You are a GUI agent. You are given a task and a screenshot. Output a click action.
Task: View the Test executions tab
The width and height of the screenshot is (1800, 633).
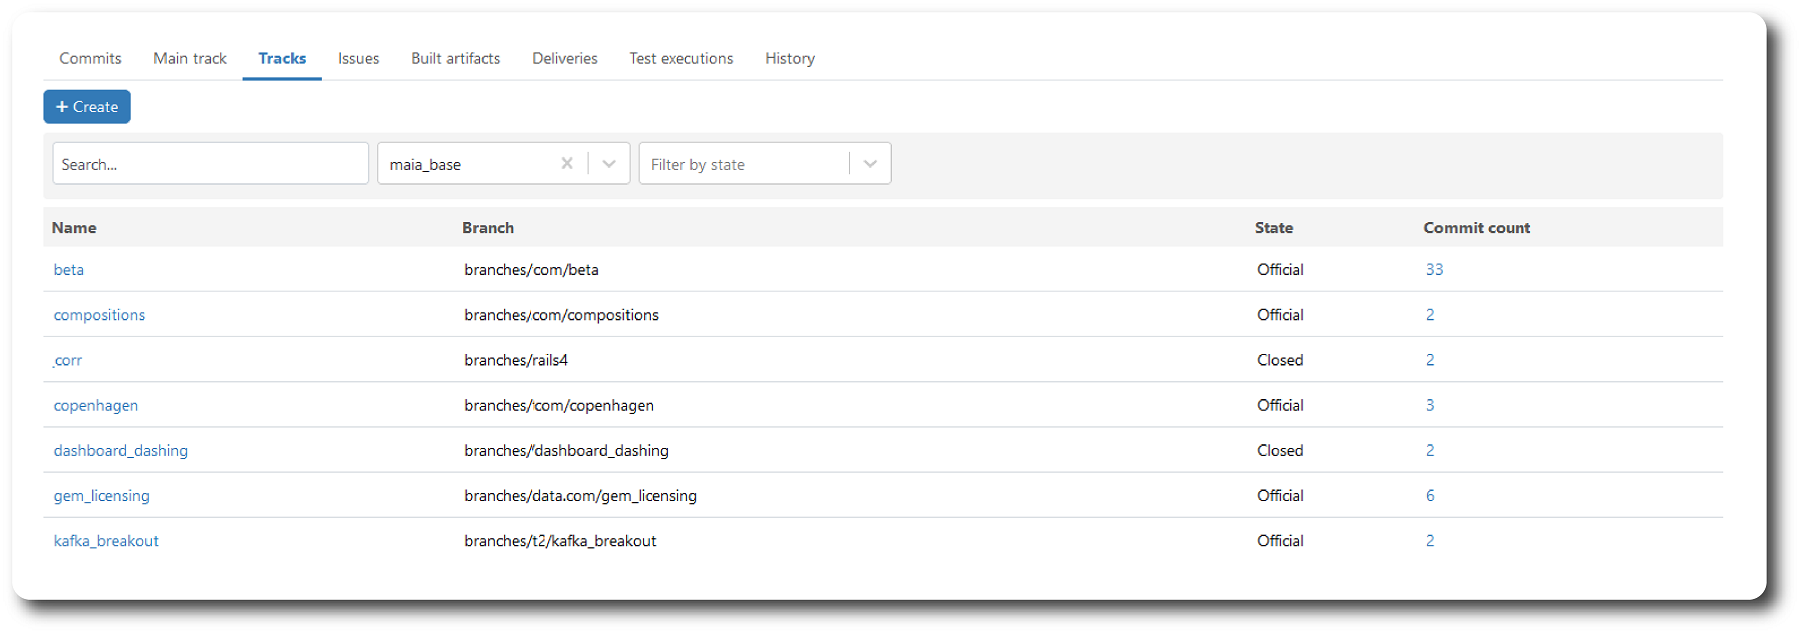681,59
